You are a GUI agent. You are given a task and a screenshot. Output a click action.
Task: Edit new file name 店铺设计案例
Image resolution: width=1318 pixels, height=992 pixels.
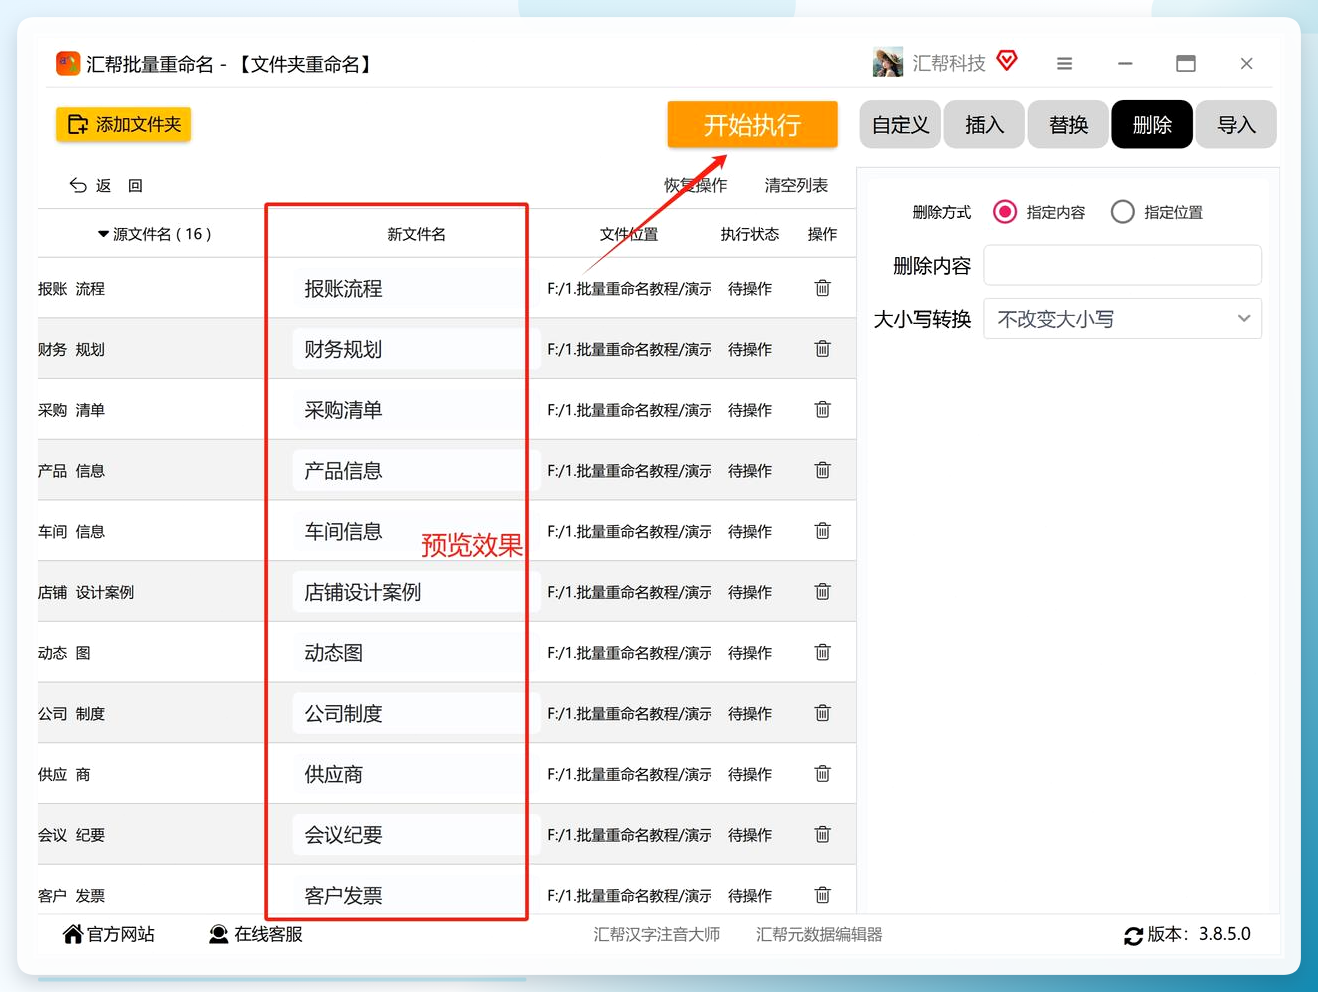tap(416, 592)
